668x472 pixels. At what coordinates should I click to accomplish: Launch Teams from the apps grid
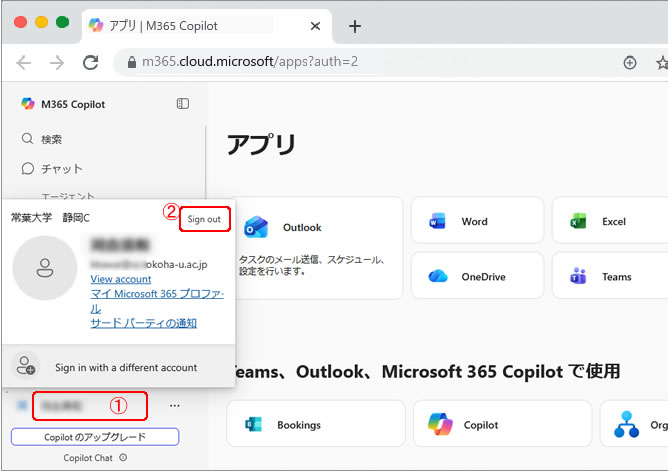pyautogui.click(x=612, y=276)
